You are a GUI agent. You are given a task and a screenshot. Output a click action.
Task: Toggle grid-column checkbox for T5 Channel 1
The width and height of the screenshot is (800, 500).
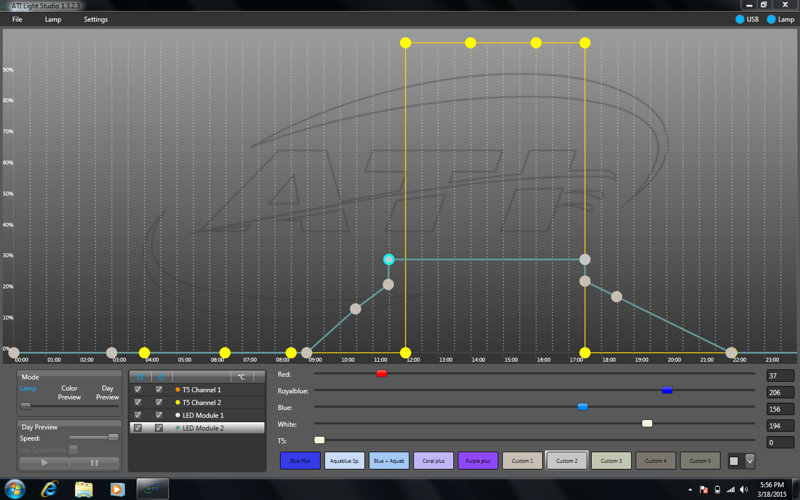coord(138,389)
